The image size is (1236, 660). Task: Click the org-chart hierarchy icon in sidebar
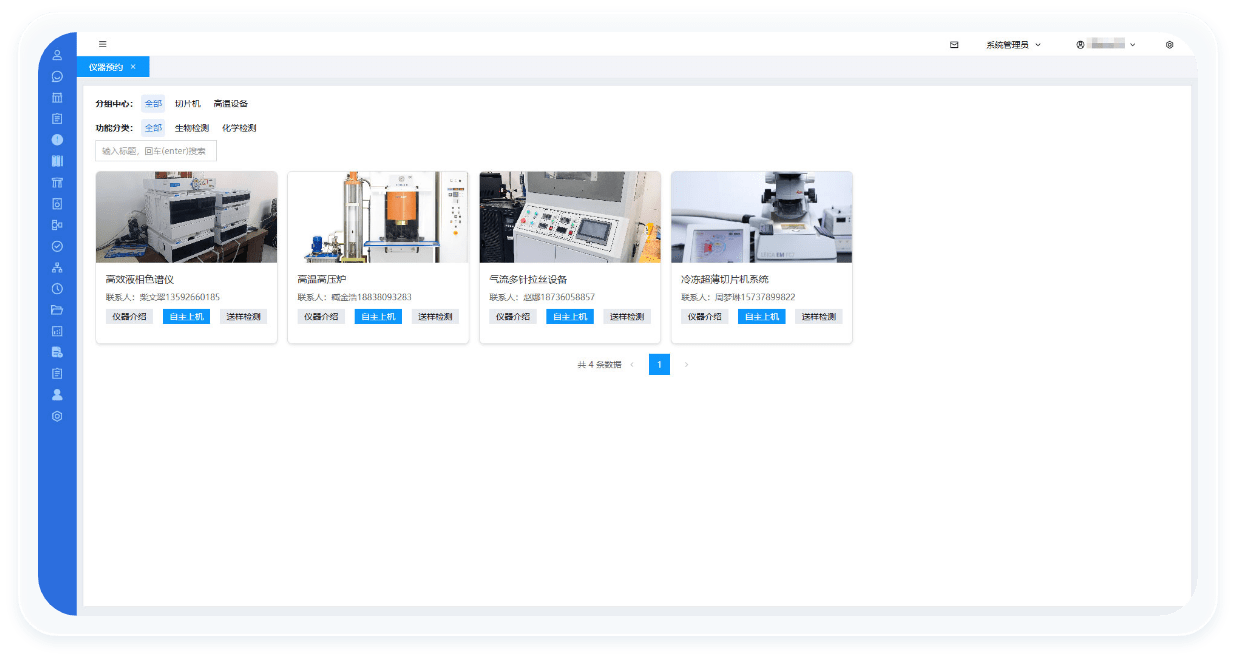(x=57, y=267)
